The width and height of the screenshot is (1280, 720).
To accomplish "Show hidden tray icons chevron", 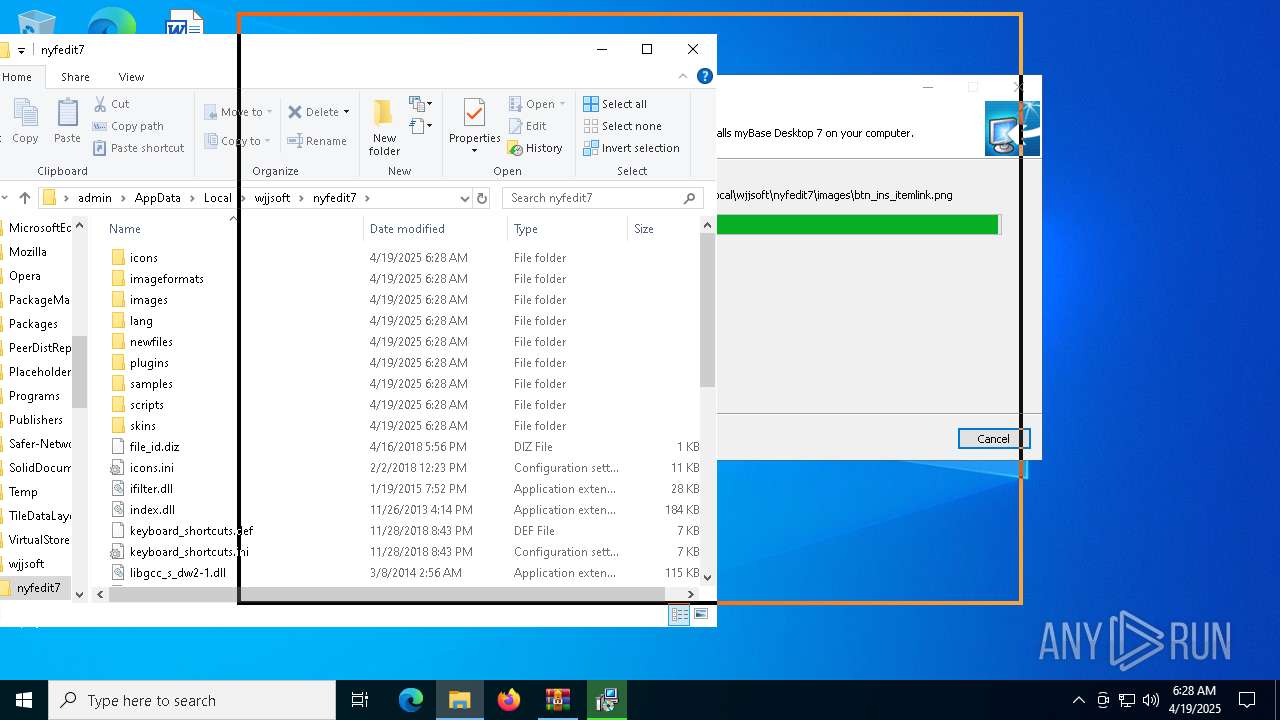I will 1078,700.
